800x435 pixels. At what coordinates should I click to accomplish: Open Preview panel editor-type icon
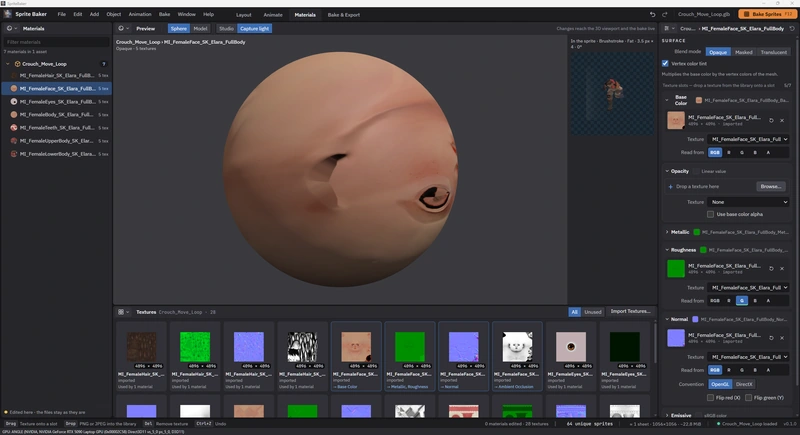click(x=121, y=29)
